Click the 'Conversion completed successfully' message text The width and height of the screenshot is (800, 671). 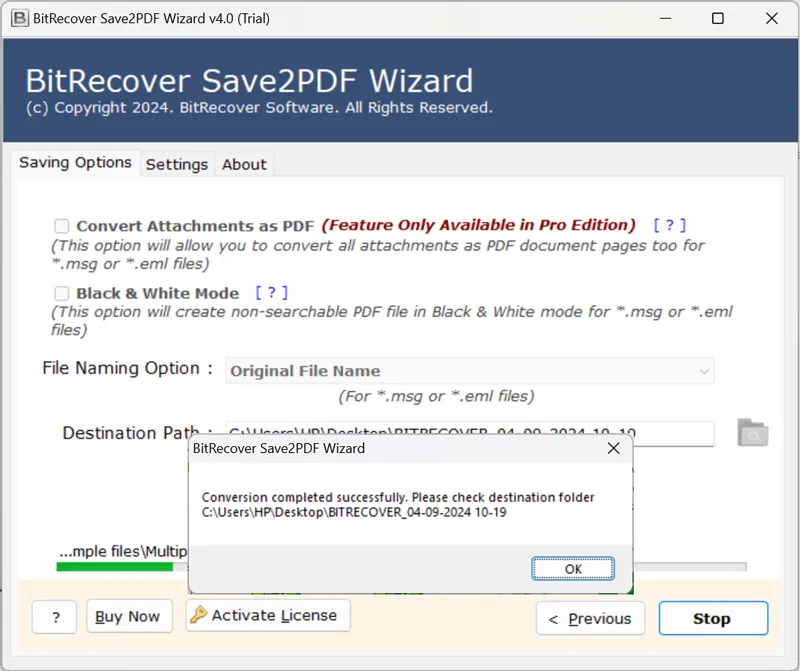coord(397,497)
